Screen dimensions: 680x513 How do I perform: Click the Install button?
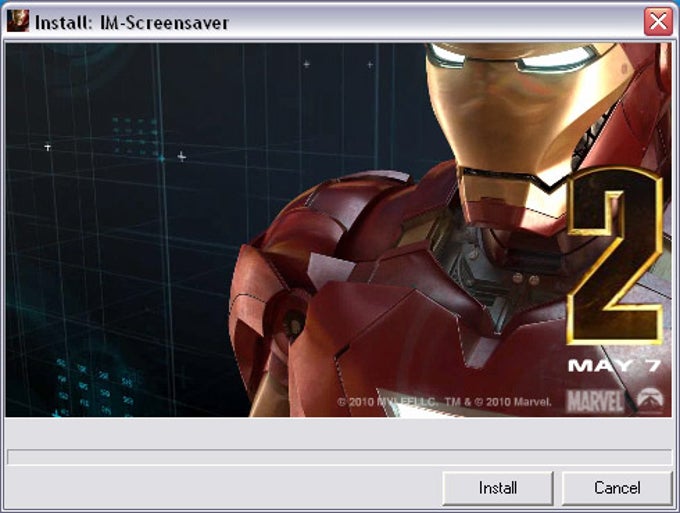[x=498, y=488]
